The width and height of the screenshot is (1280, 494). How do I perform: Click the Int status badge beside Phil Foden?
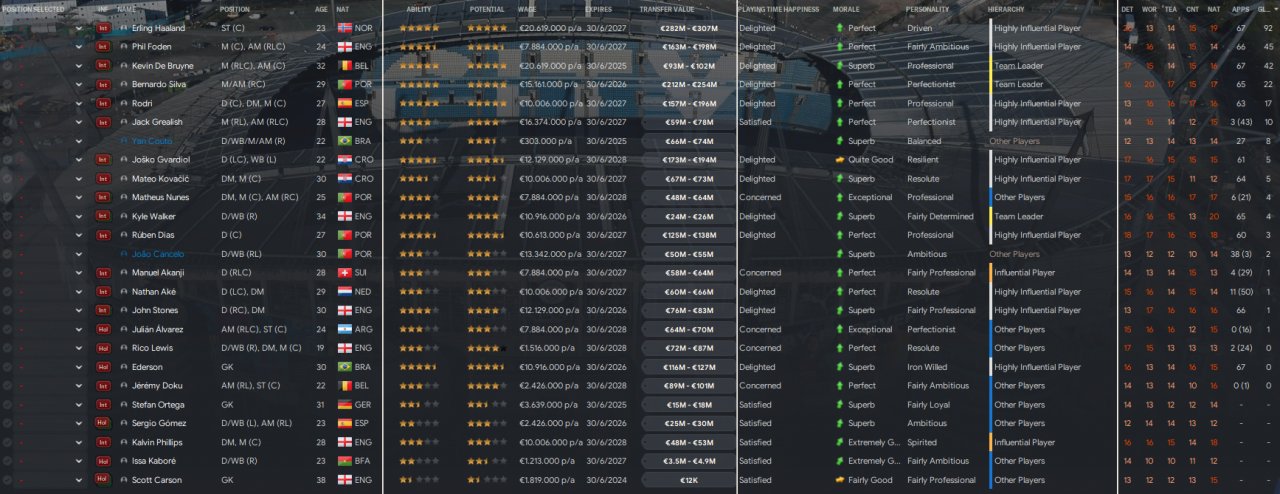pyautogui.click(x=102, y=47)
